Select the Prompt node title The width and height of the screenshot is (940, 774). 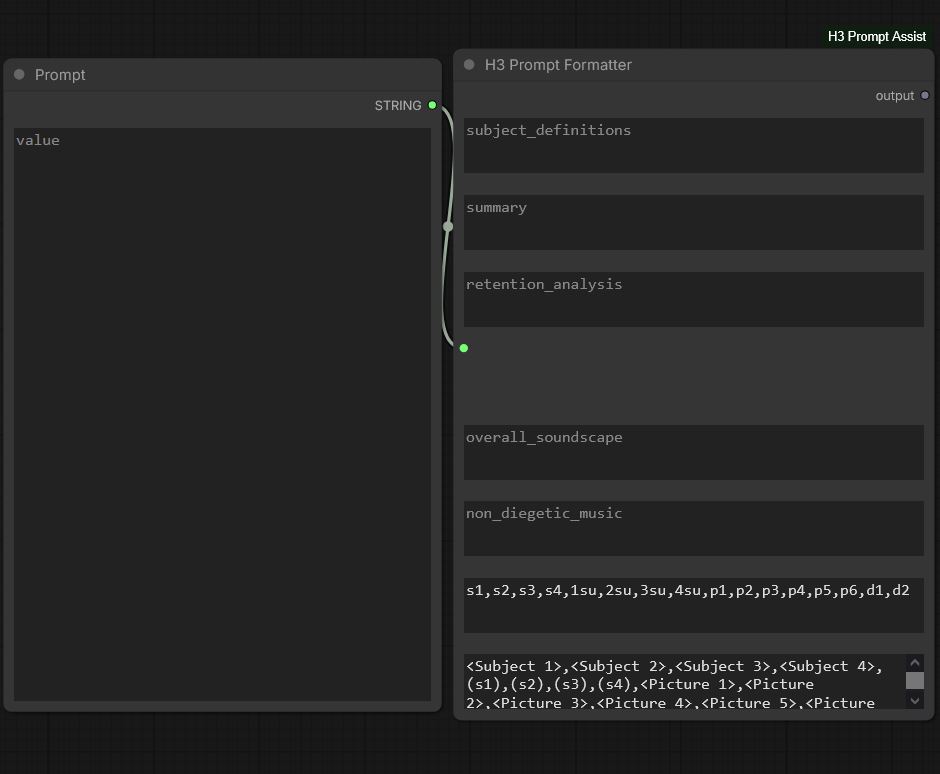[x=60, y=75]
